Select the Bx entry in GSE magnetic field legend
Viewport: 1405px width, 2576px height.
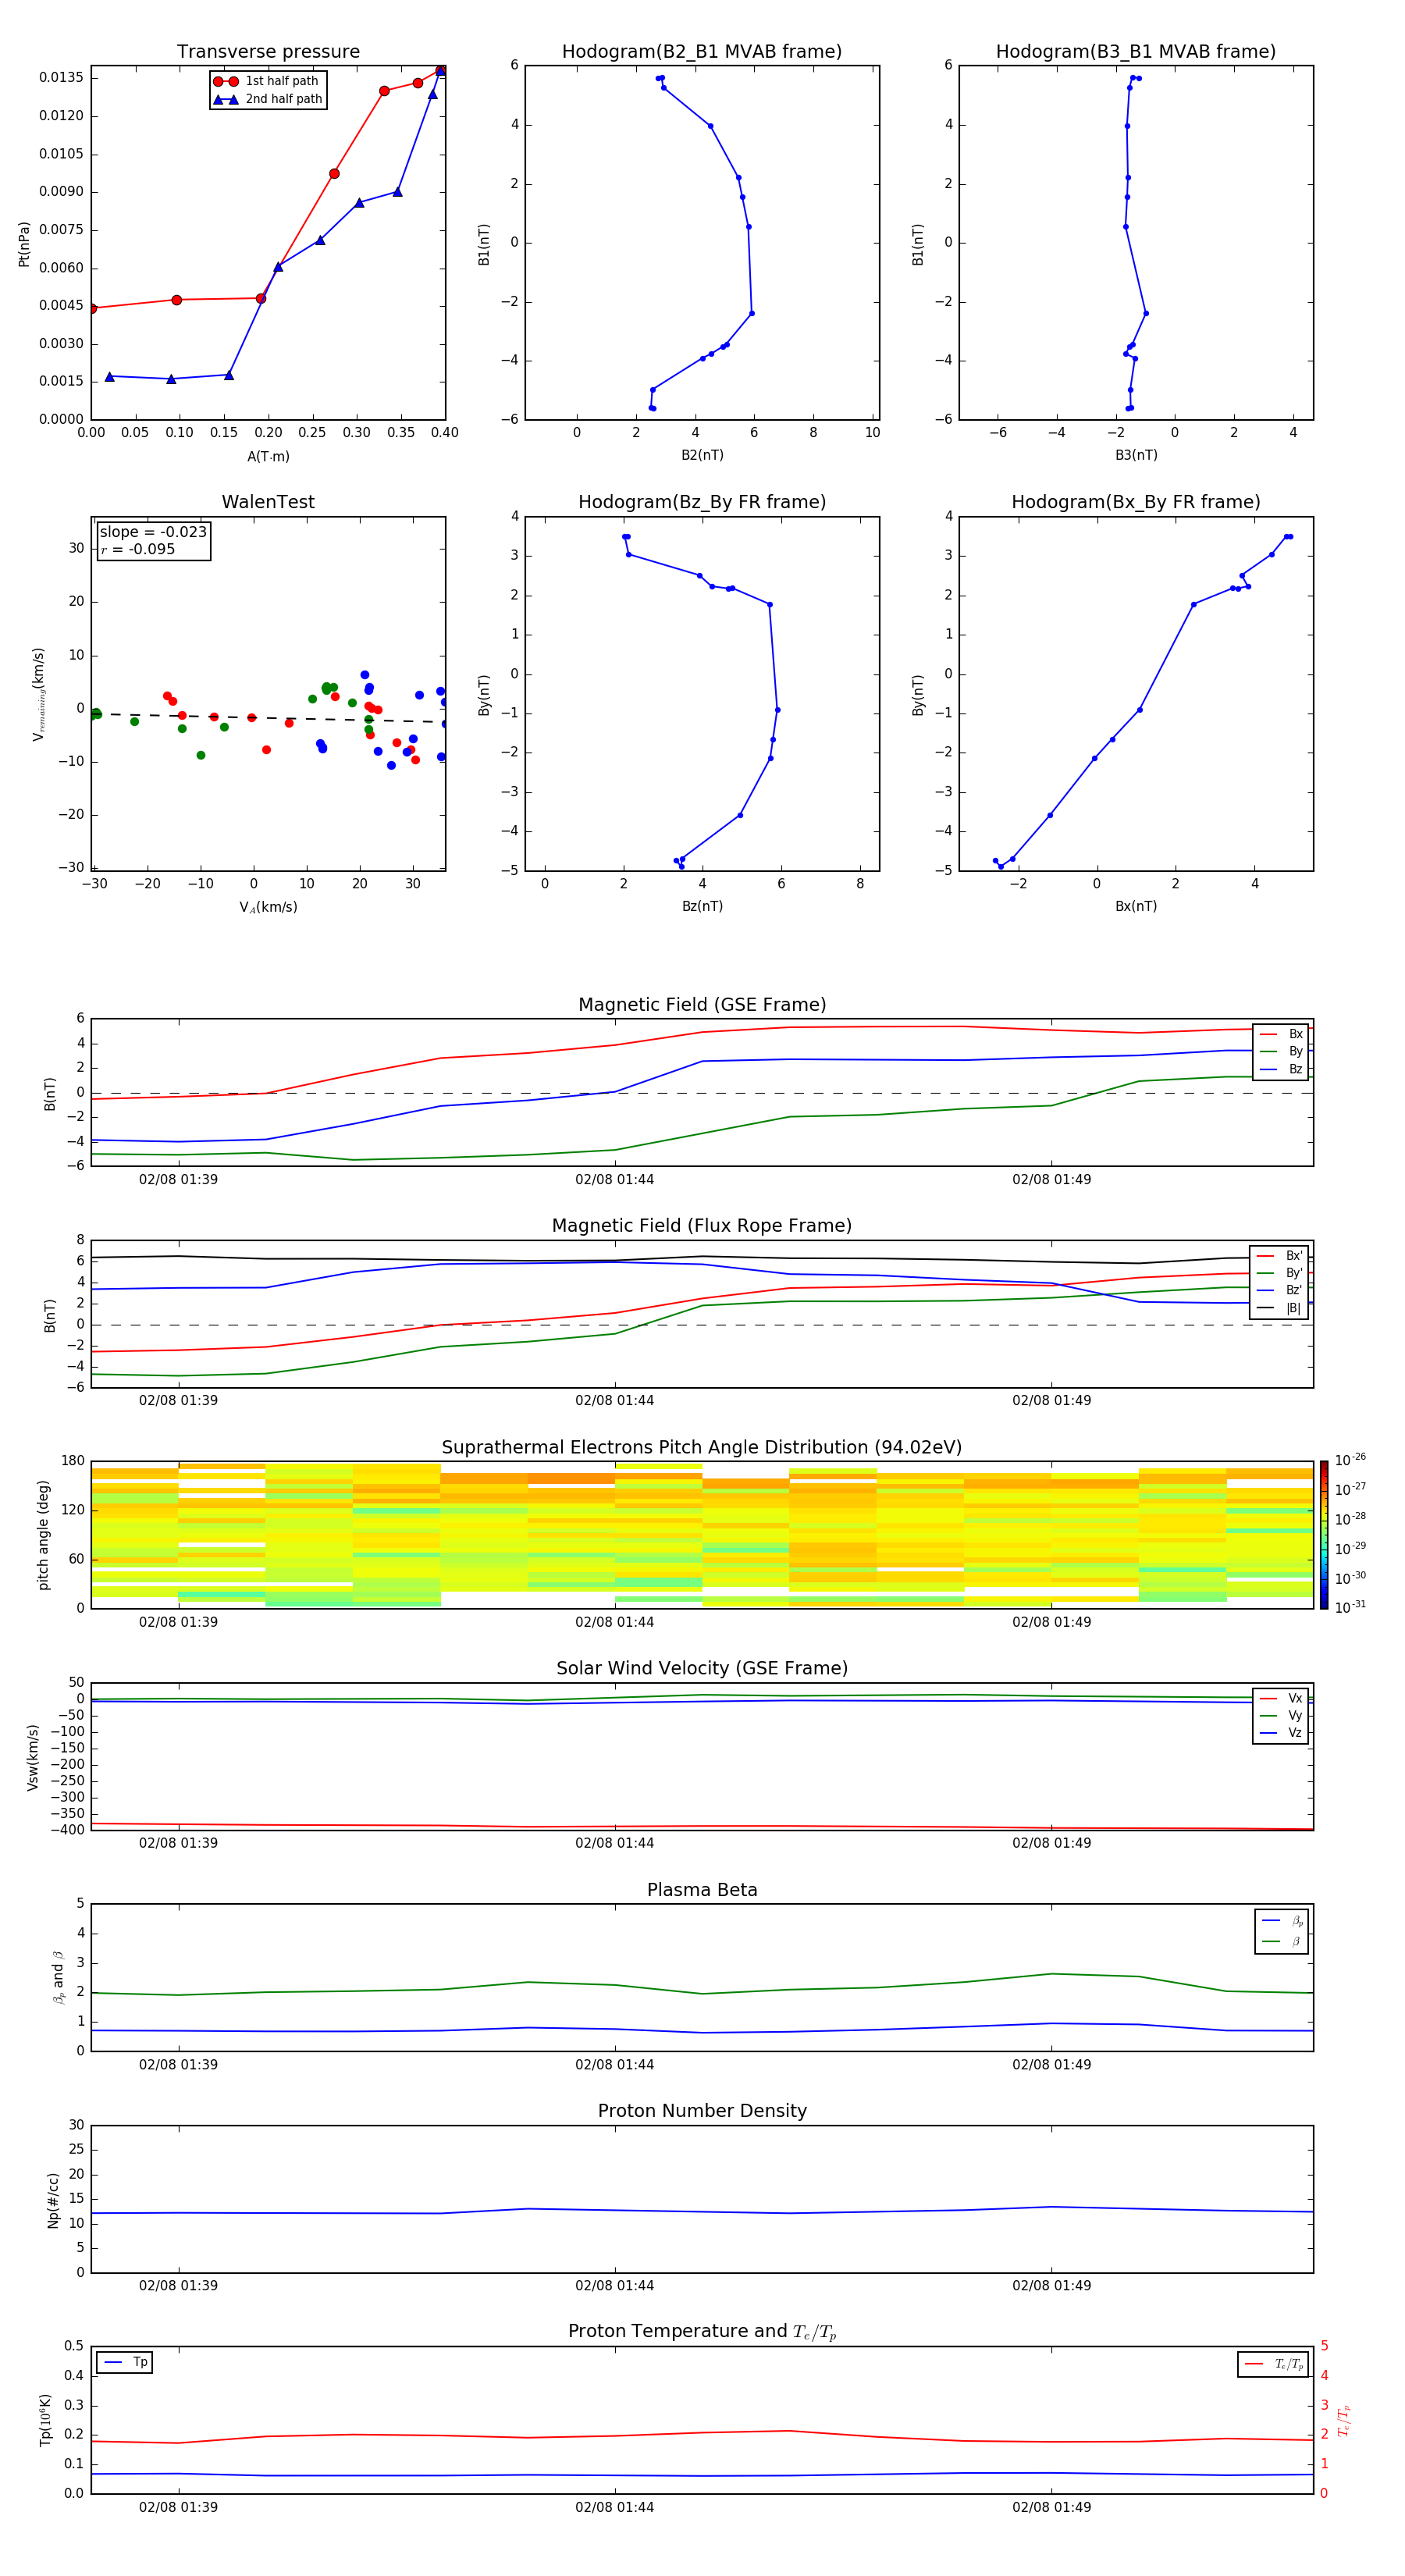[x=1281, y=1034]
